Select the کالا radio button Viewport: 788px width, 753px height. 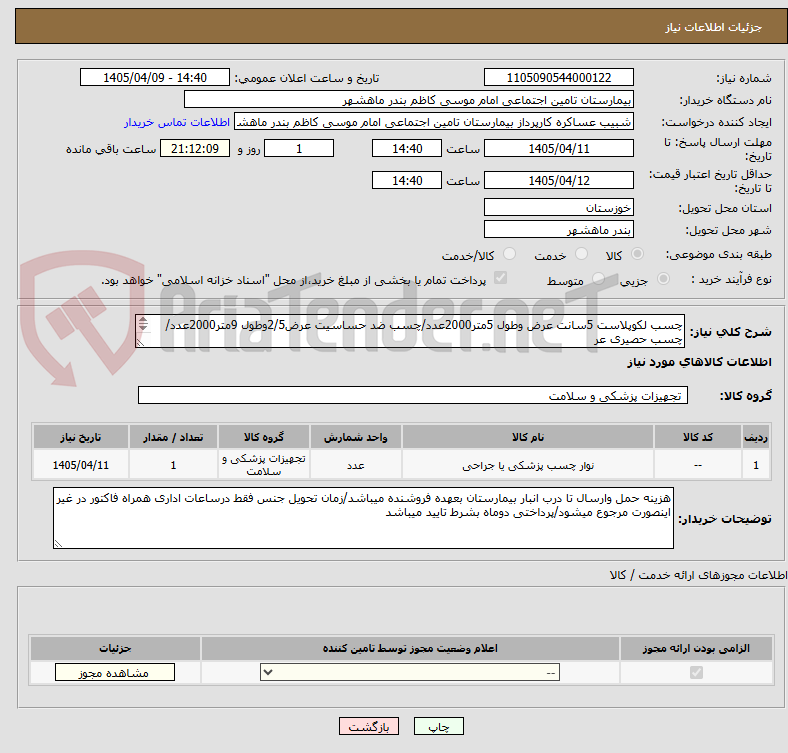tap(637, 254)
